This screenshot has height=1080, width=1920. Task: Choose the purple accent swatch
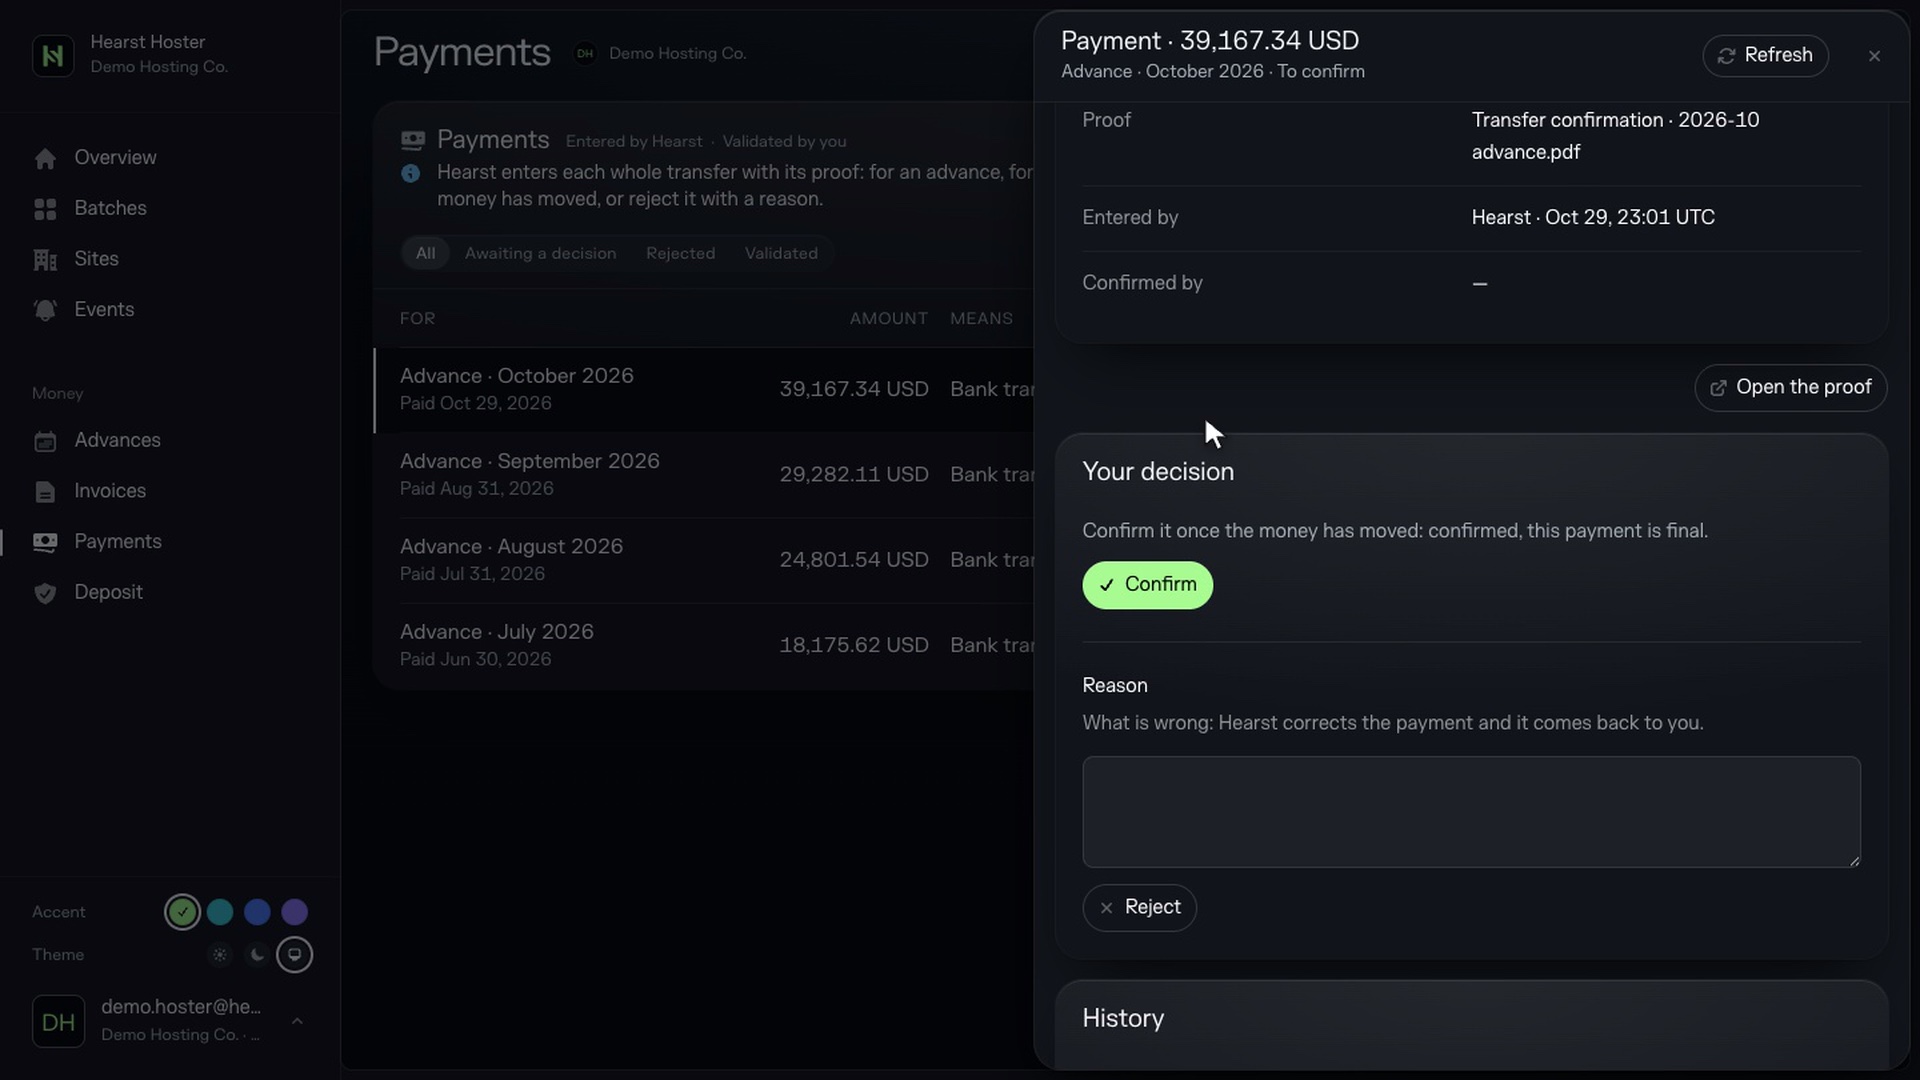point(294,912)
